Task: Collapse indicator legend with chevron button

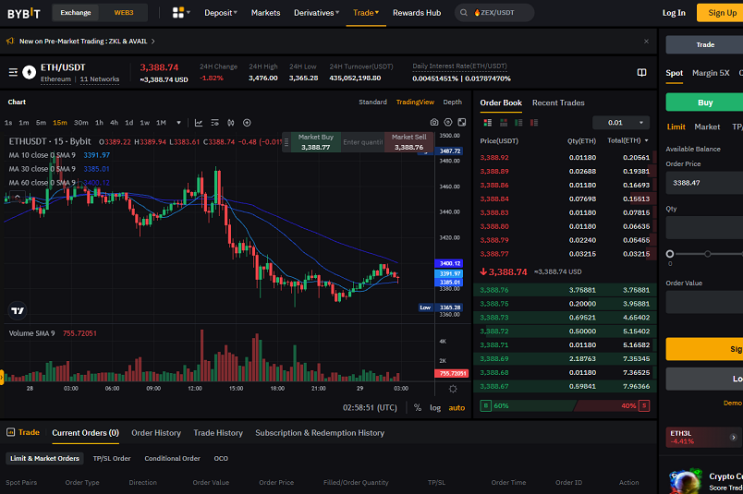Action: click(x=18, y=197)
